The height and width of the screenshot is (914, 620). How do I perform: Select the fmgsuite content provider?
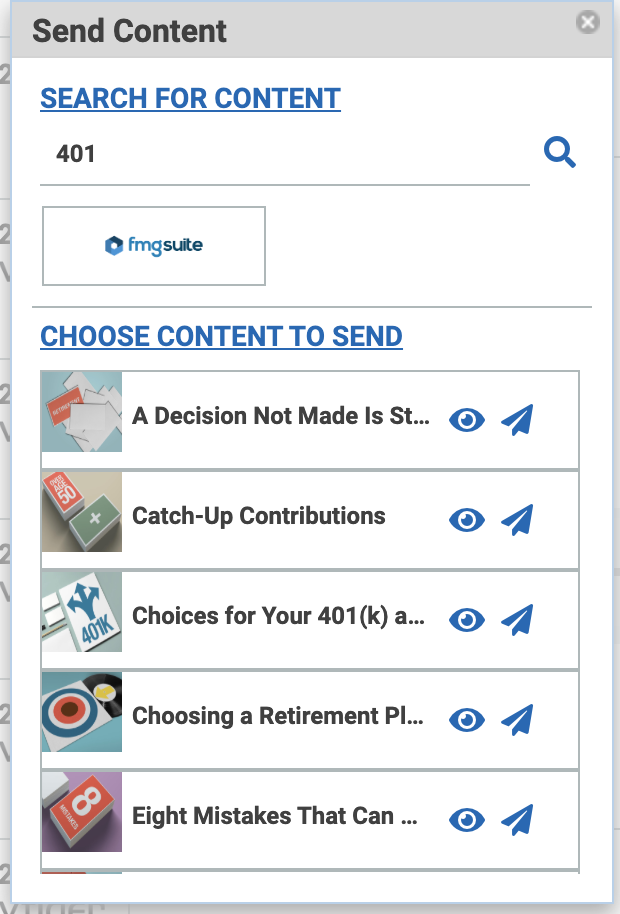tap(154, 246)
